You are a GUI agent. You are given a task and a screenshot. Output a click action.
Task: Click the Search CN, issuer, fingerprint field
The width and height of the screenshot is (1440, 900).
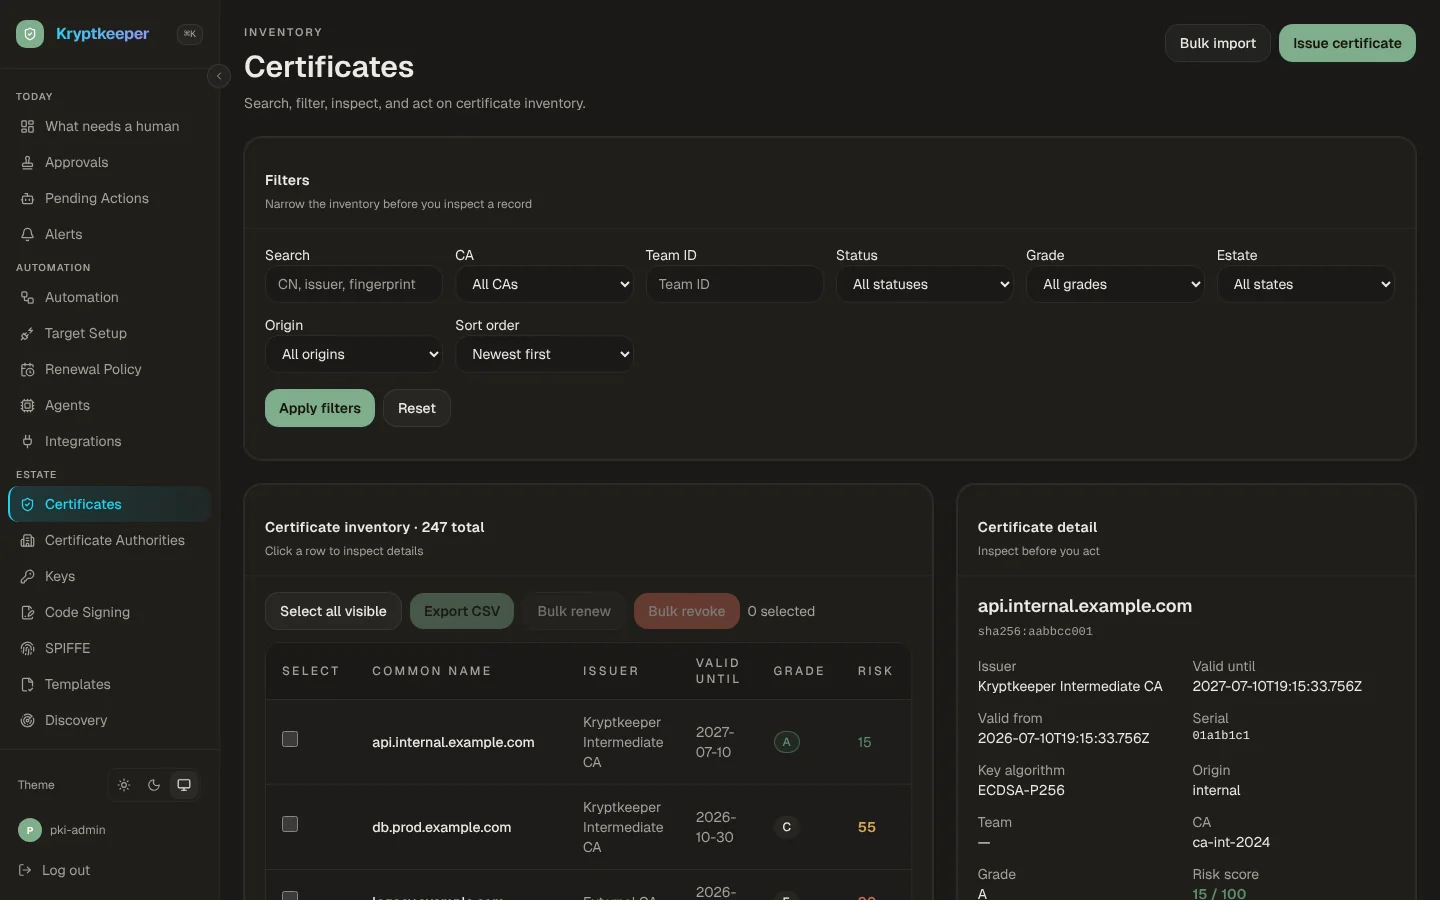(354, 284)
